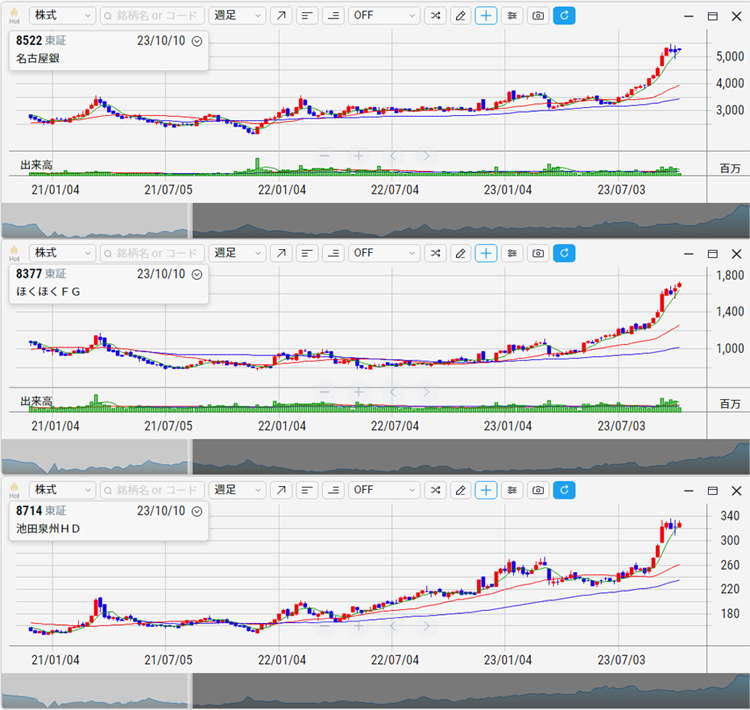Click the camera snapshot icon in bottom chart
Viewport: 750px width, 710px height.
click(x=538, y=490)
